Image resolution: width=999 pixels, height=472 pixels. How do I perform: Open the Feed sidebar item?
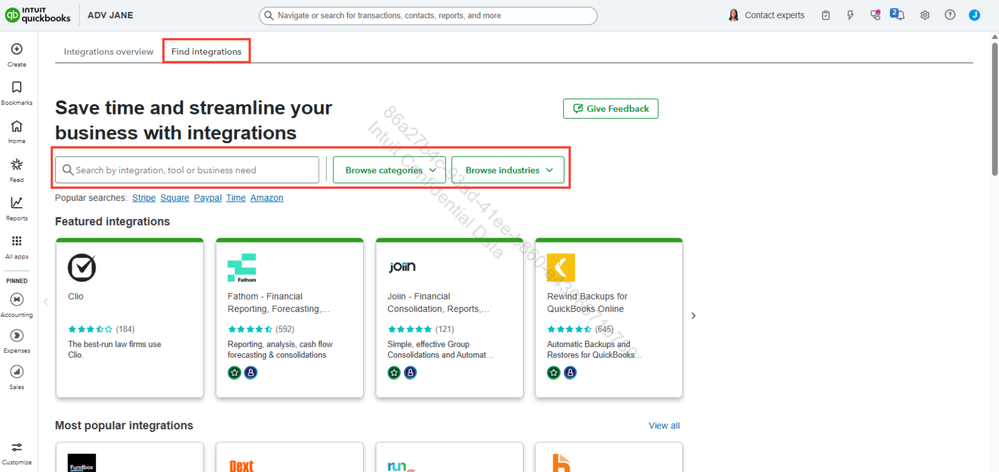point(17,170)
